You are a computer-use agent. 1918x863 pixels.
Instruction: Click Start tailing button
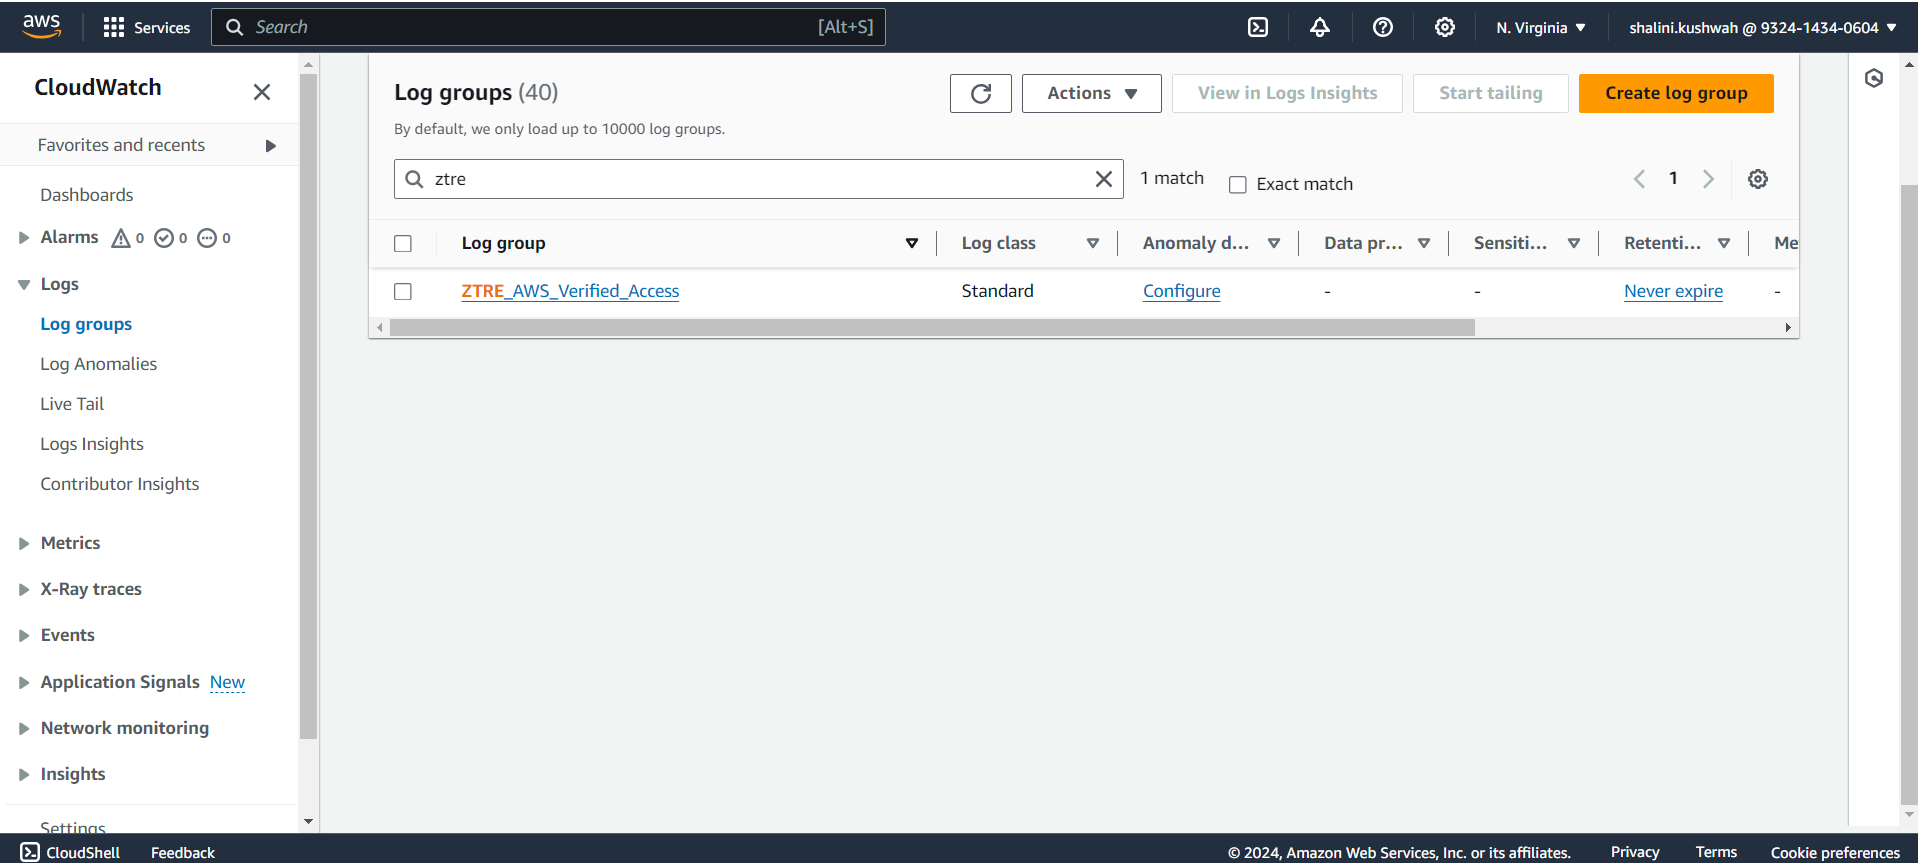1490,93
